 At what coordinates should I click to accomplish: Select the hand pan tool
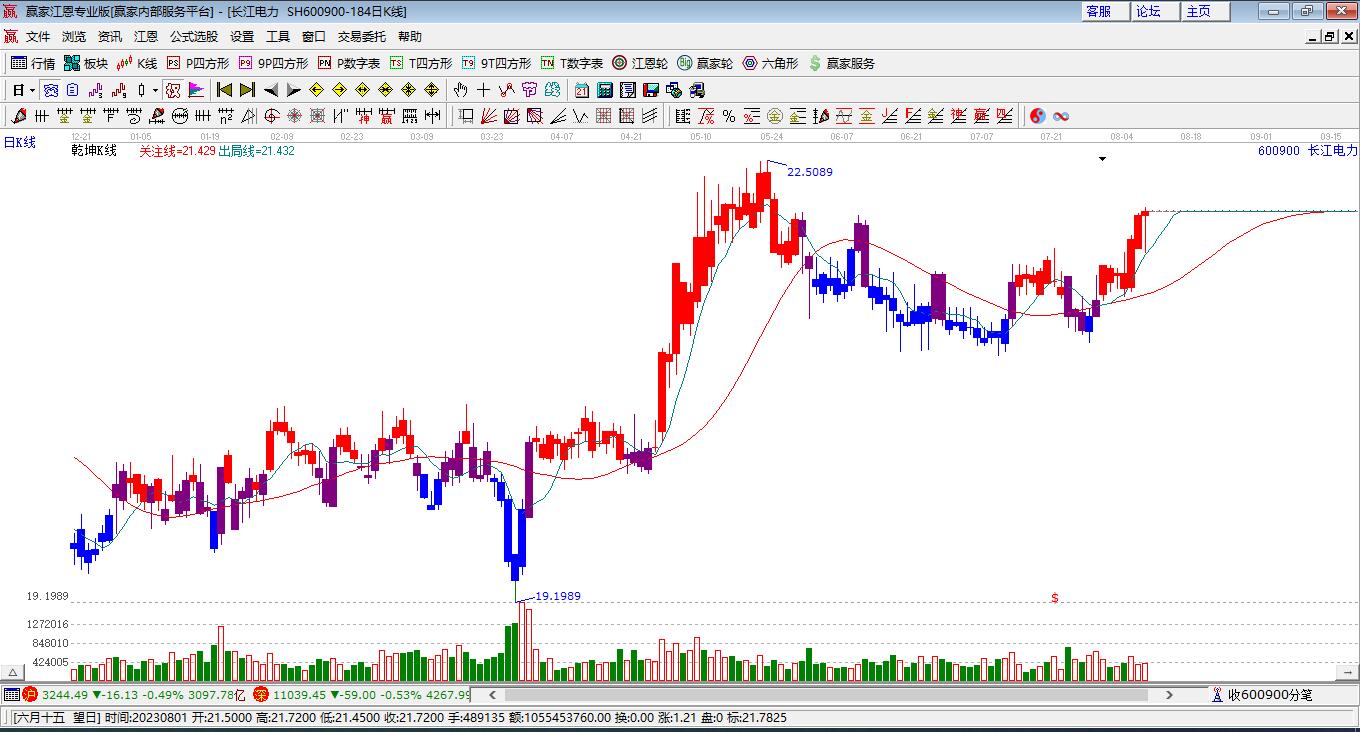click(461, 90)
